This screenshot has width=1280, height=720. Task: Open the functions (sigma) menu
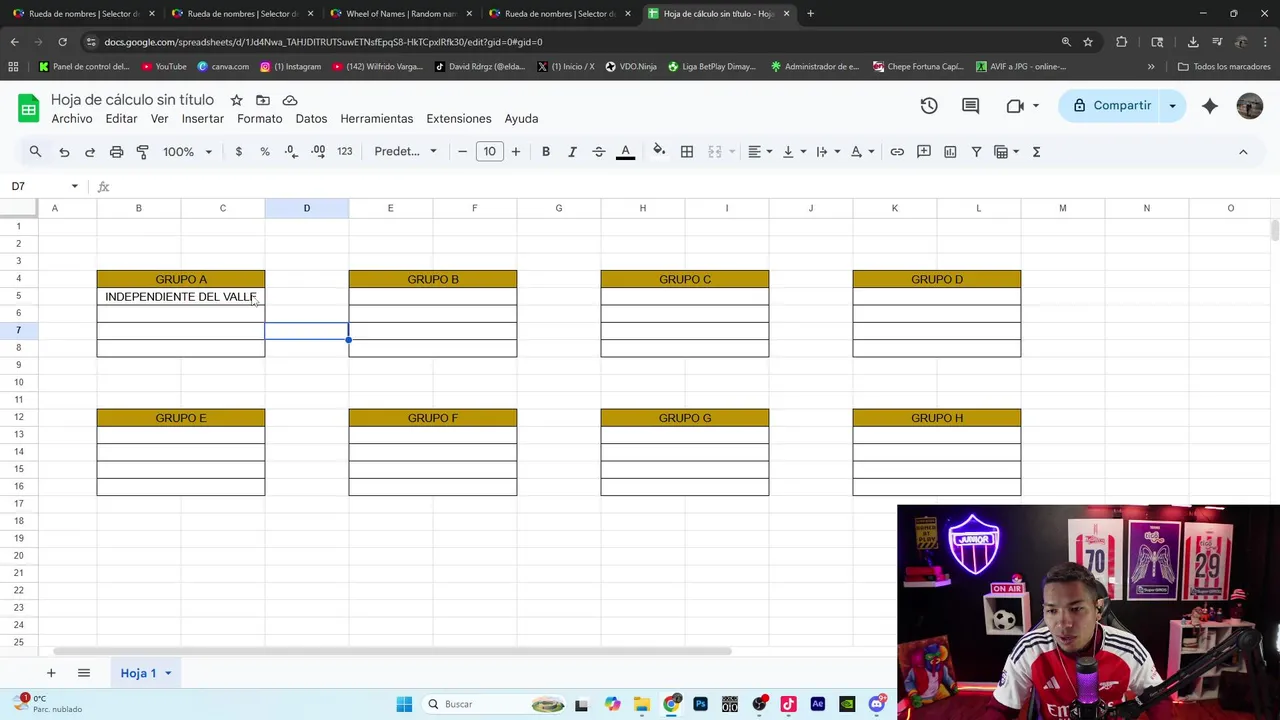tap(1036, 152)
